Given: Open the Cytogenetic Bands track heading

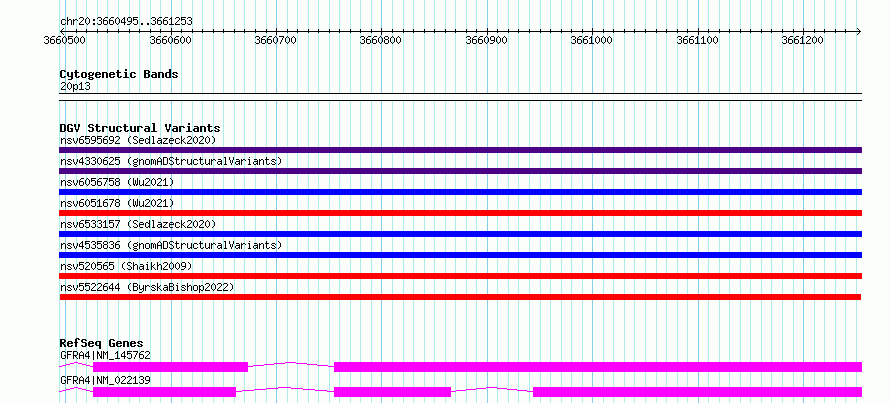Looking at the screenshot, I should pyautogui.click(x=119, y=74).
